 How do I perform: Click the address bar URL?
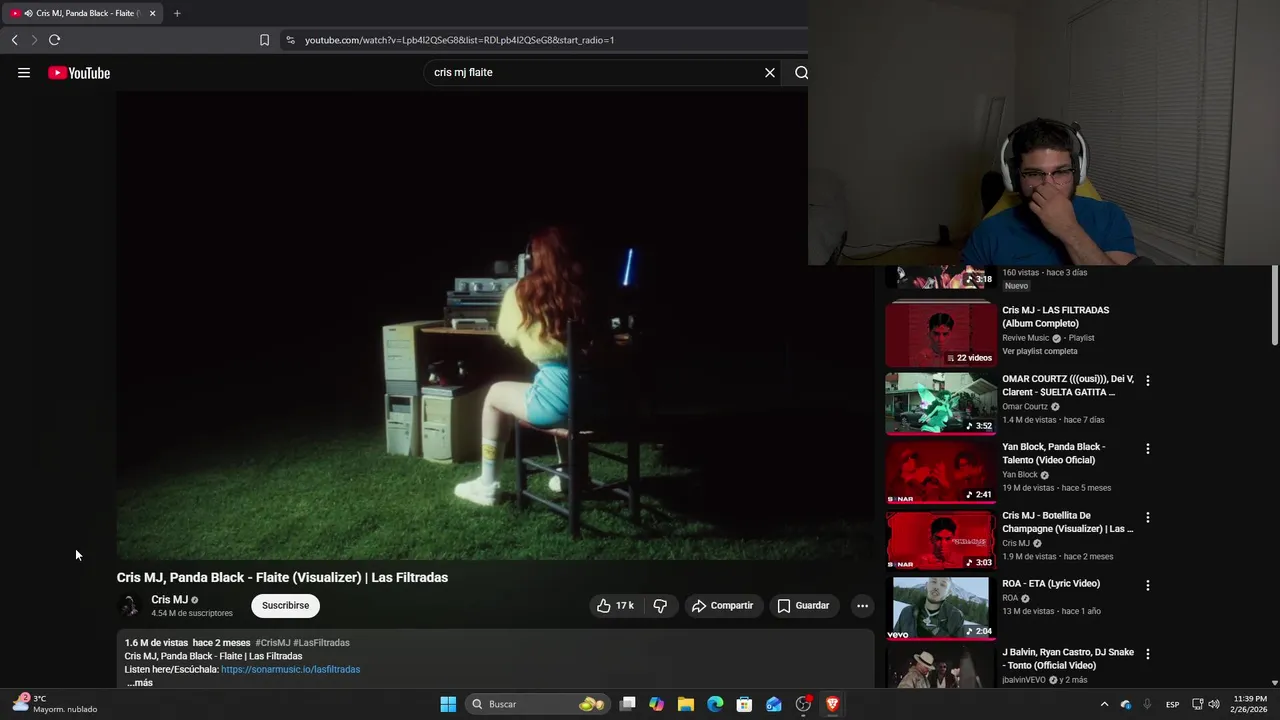point(459,40)
